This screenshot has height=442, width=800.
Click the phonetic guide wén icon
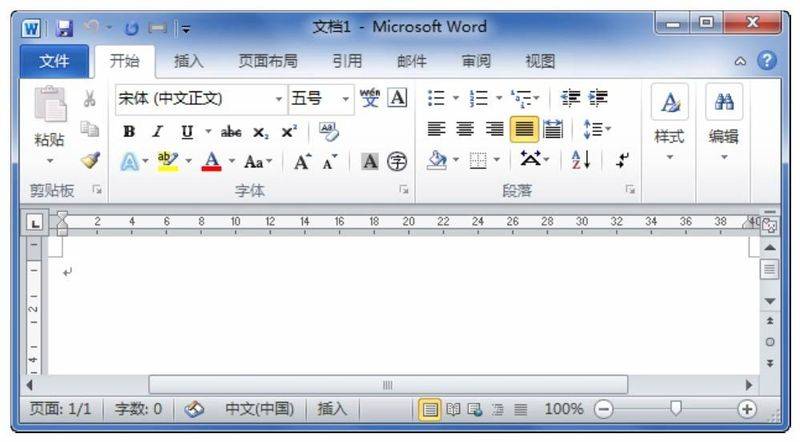(370, 97)
